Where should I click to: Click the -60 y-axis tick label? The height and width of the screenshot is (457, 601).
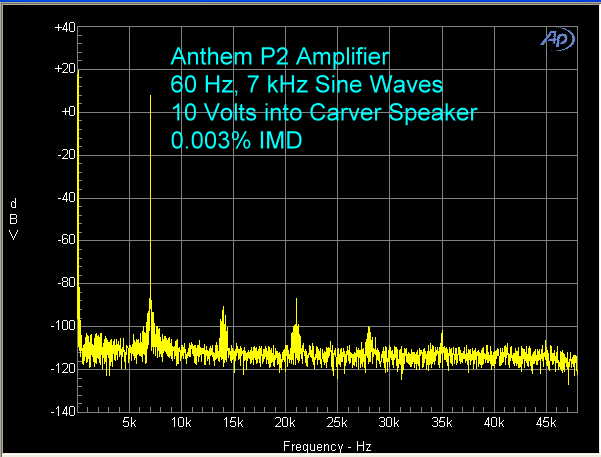[x=66, y=240]
